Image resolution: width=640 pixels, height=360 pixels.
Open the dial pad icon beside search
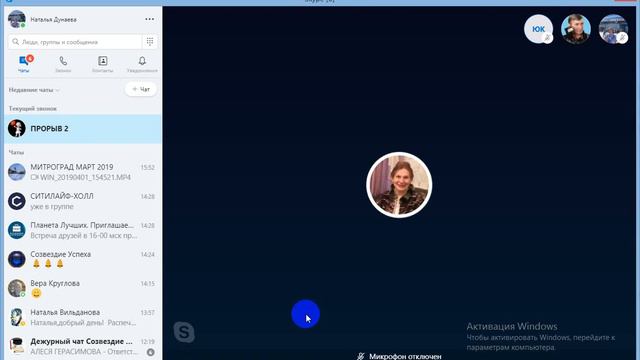coord(150,42)
